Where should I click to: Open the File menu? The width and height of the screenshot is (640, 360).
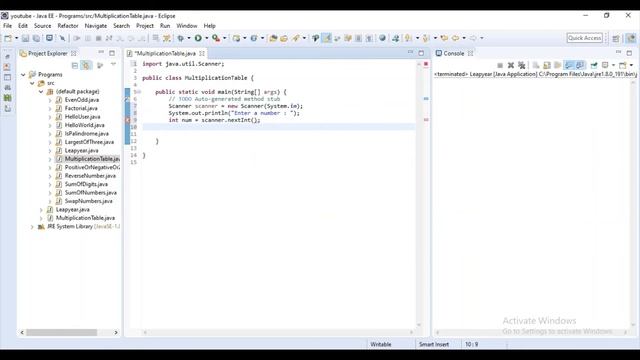click(7, 26)
